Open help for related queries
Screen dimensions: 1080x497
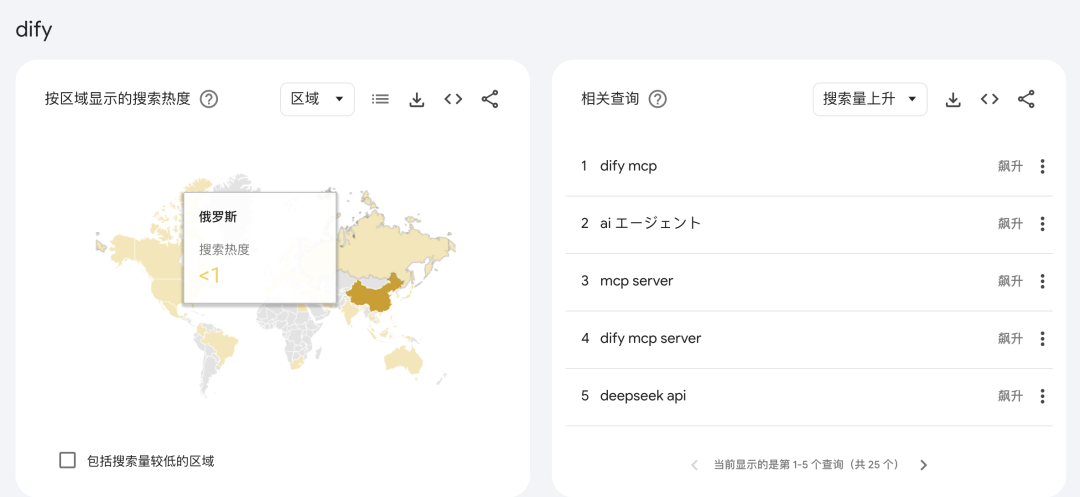pyautogui.click(x=657, y=99)
